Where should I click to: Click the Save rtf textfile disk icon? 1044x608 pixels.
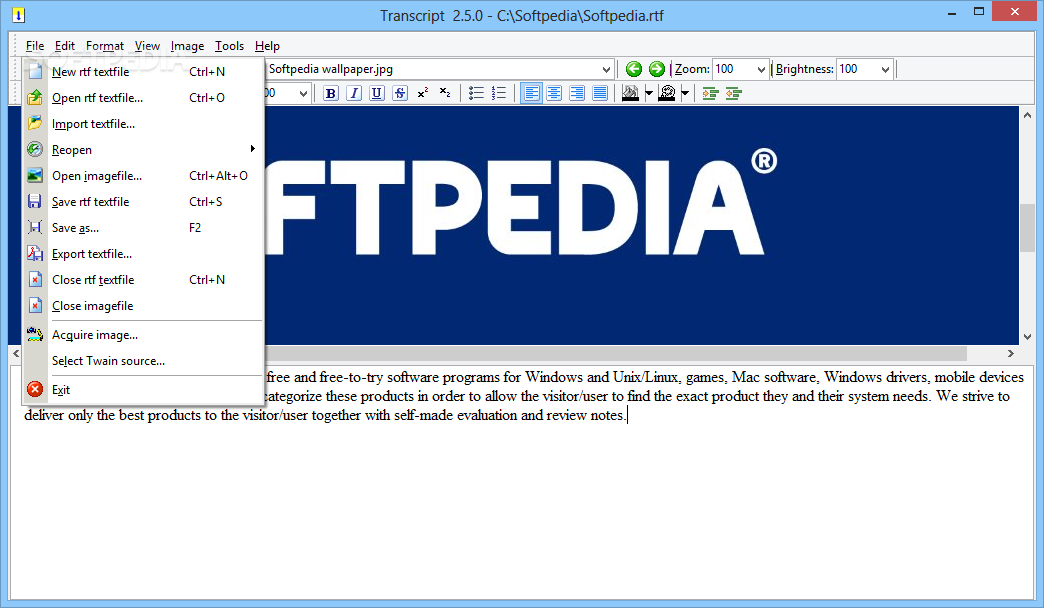35,201
